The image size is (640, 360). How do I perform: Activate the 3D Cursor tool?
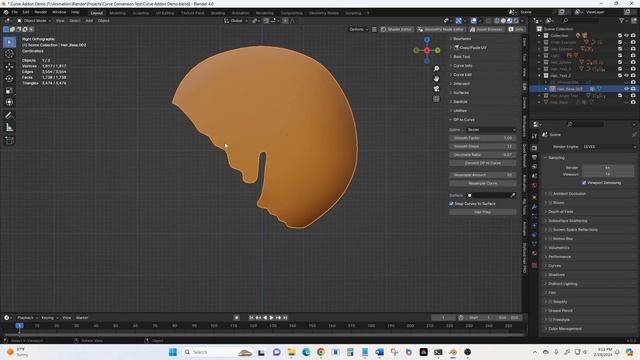point(9,54)
